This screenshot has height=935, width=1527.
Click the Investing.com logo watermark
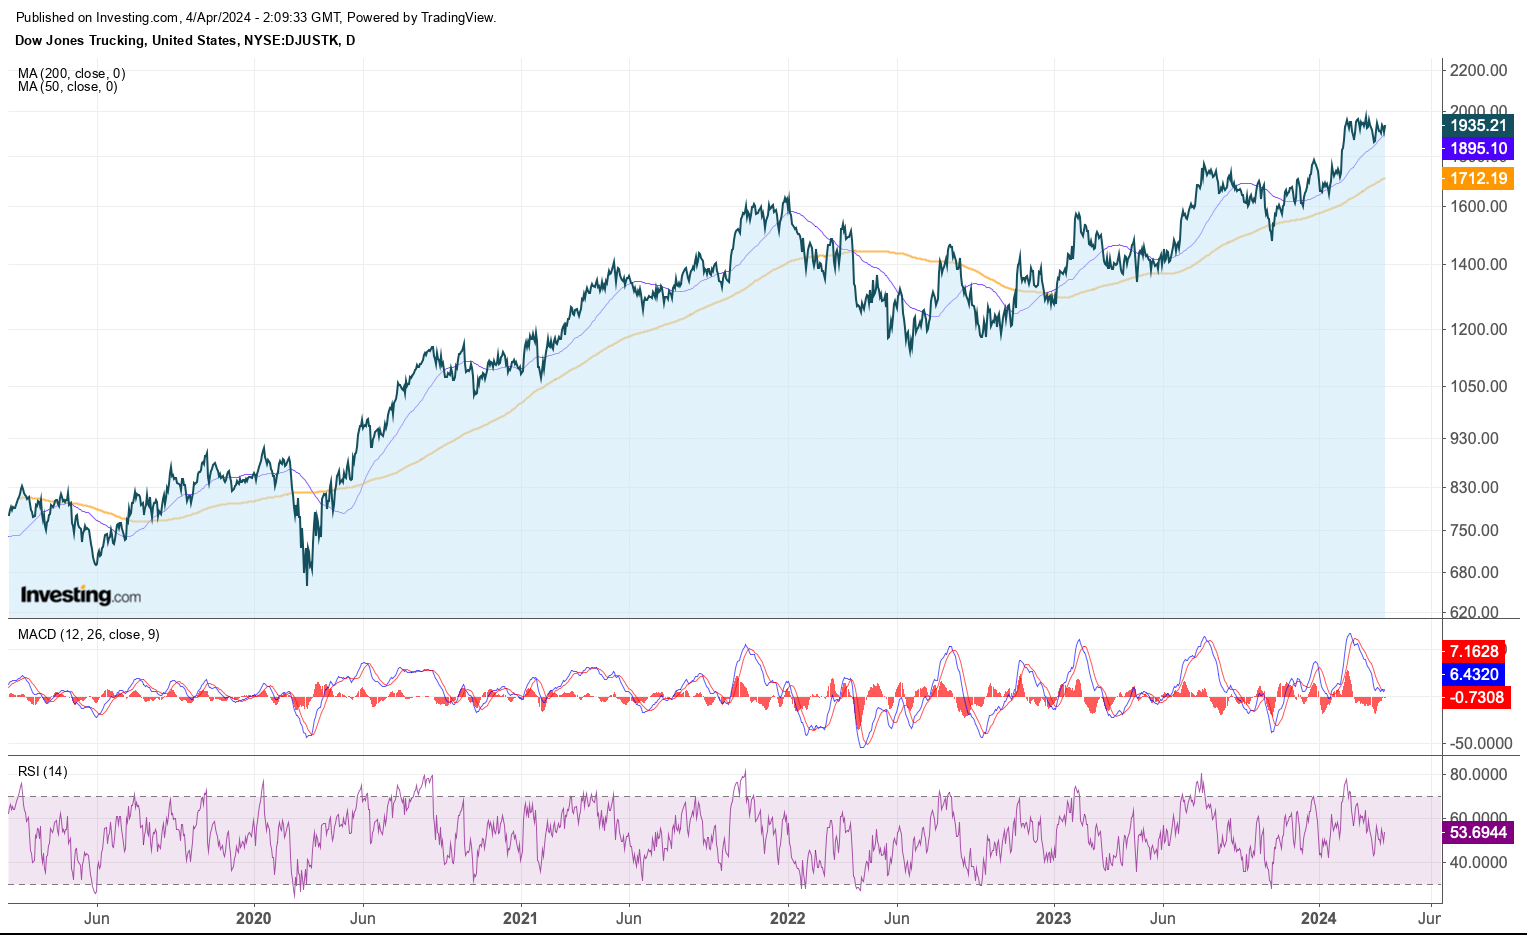click(81, 596)
